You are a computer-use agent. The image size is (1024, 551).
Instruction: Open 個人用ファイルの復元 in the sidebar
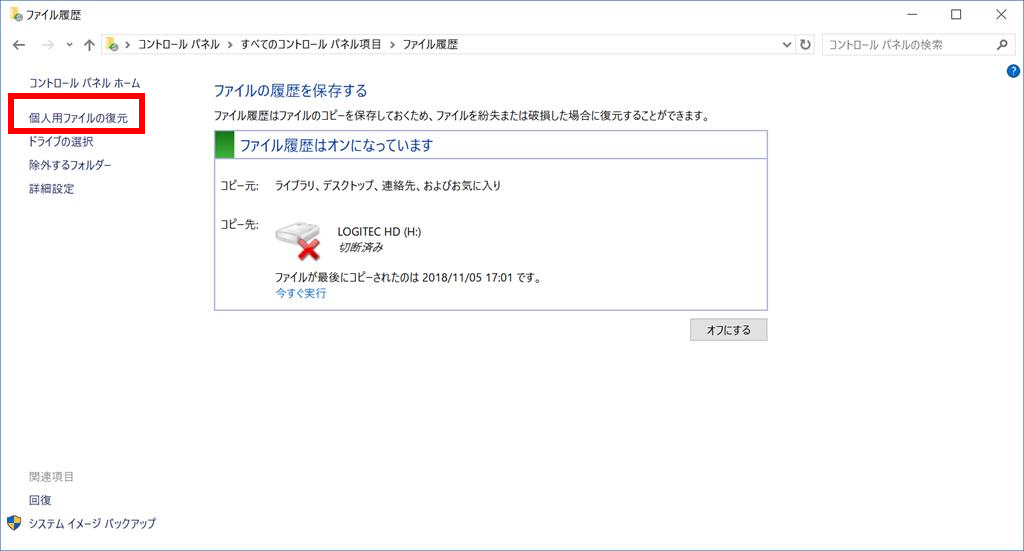[x=78, y=118]
